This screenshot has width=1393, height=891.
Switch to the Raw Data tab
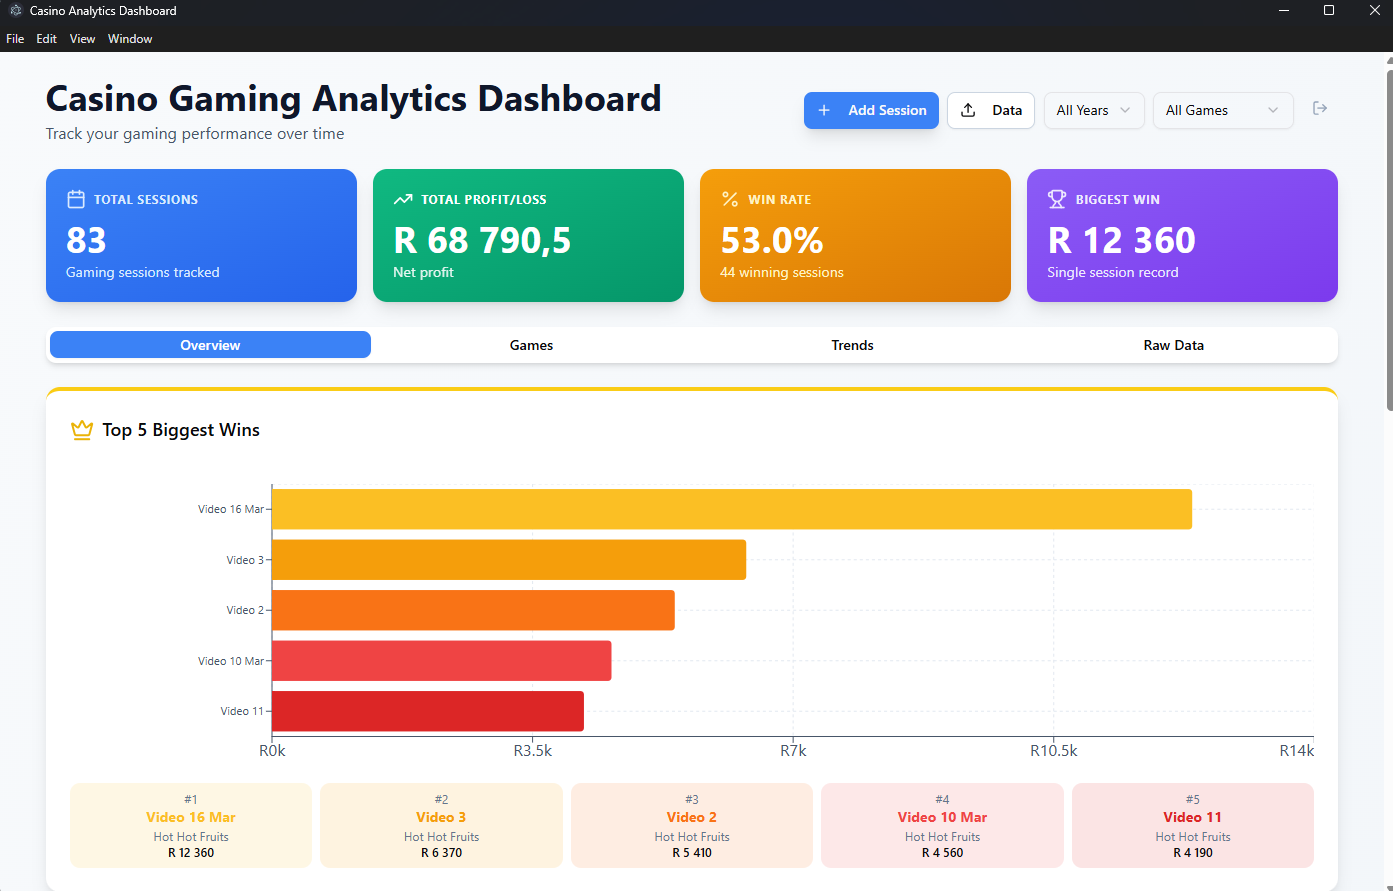coord(1174,345)
